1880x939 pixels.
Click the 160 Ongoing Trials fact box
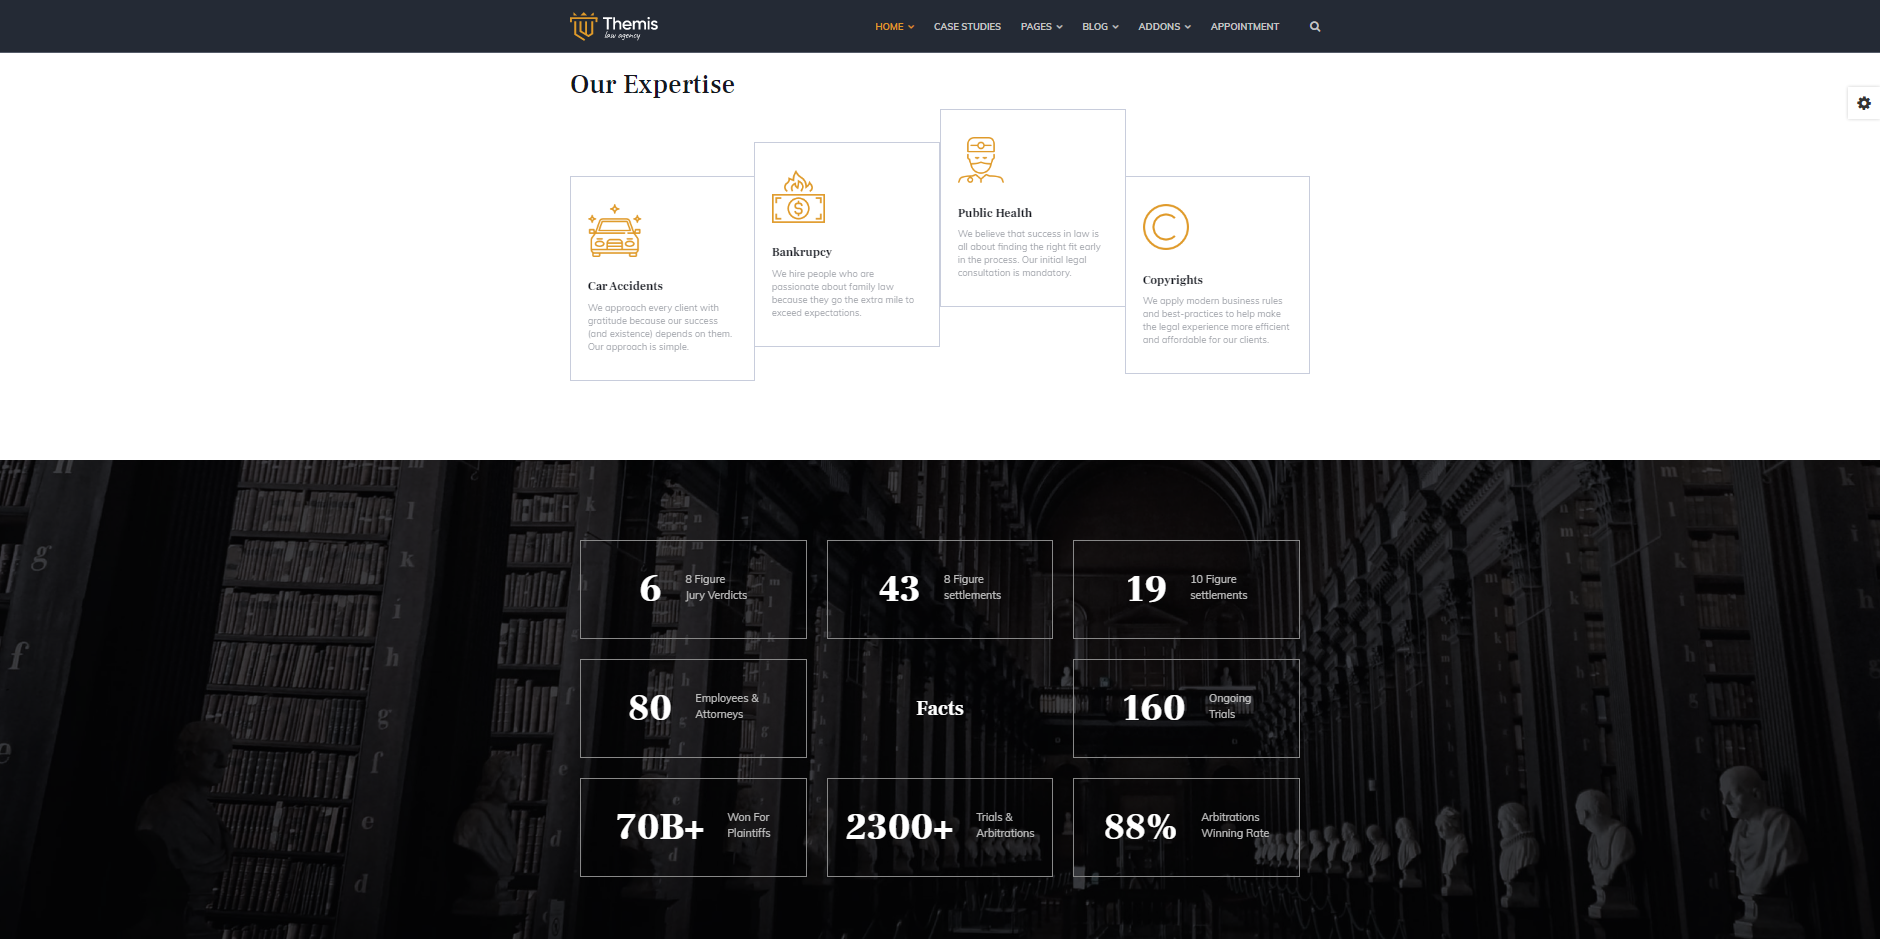click(1186, 708)
